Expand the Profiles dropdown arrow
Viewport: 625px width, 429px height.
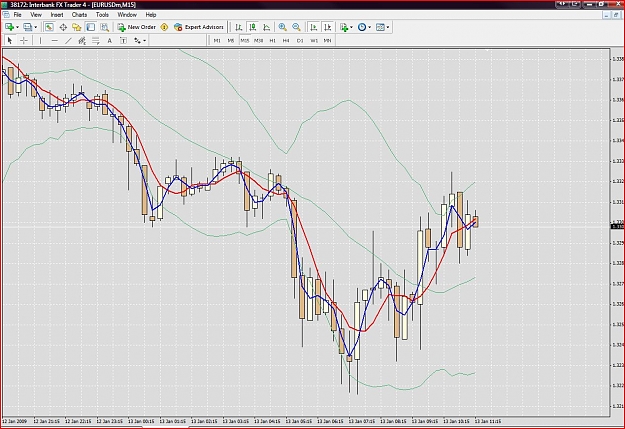35,27
